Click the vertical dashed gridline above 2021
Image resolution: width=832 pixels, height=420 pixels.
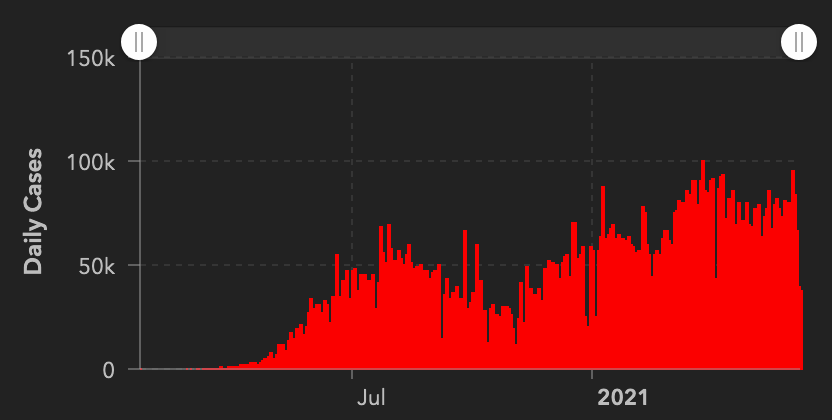point(593,120)
